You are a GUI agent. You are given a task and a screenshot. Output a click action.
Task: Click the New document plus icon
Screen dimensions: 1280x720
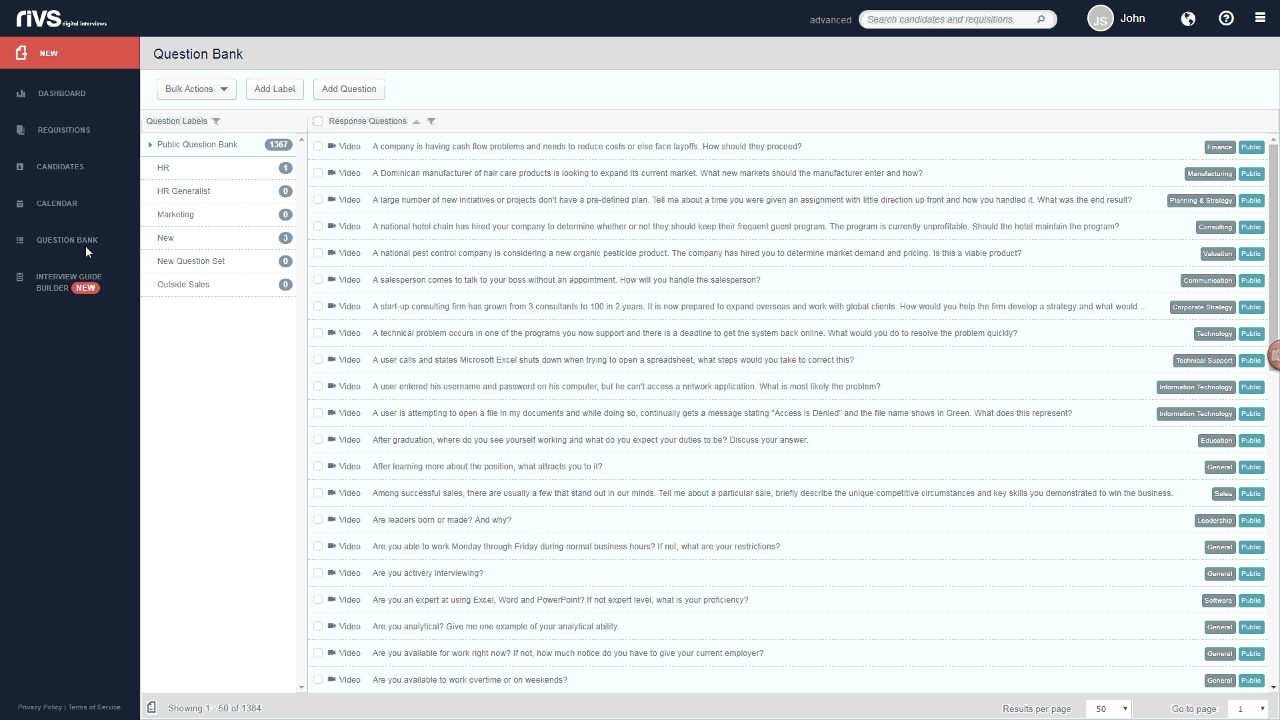pyautogui.click(x=21, y=53)
